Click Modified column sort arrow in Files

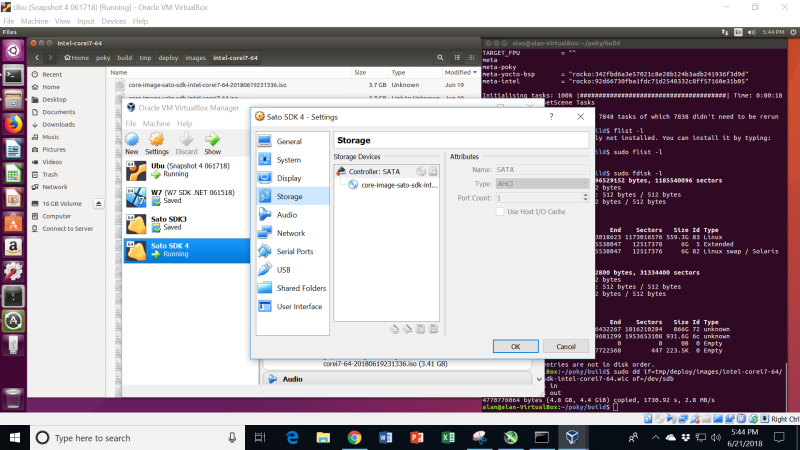pos(475,72)
